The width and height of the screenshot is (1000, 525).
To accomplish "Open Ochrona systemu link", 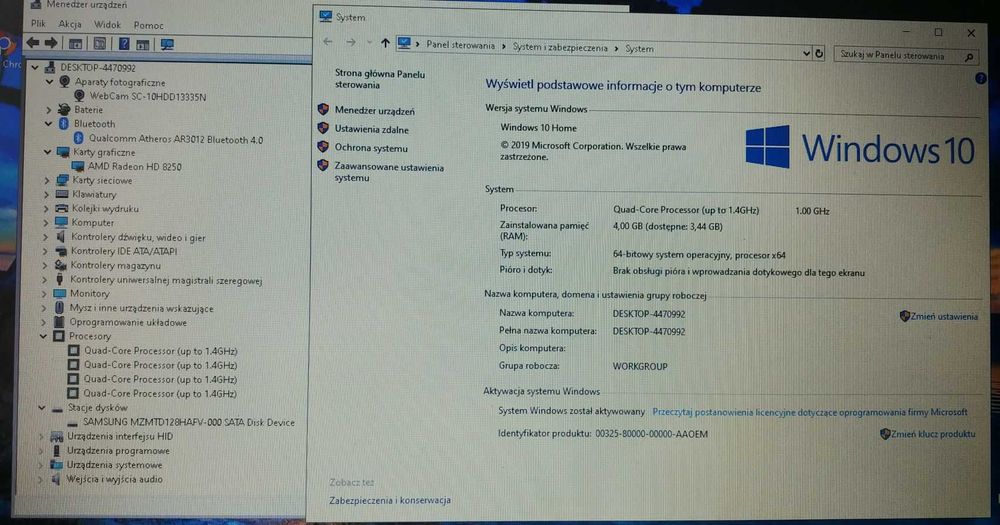I will click(371, 148).
